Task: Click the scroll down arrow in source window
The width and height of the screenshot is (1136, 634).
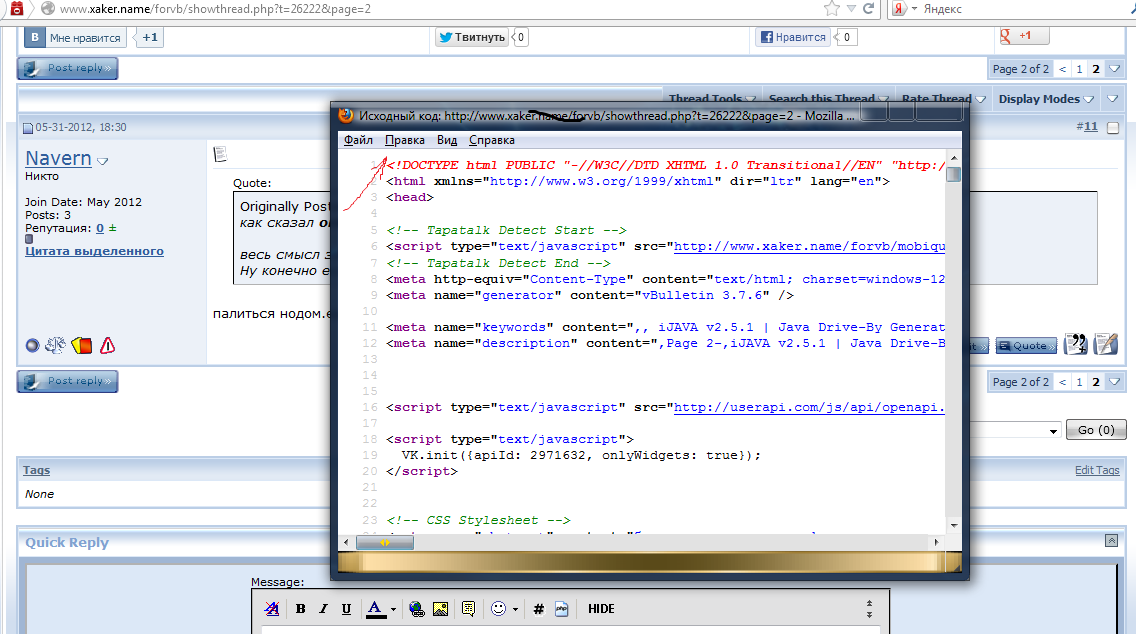Action: 953,525
